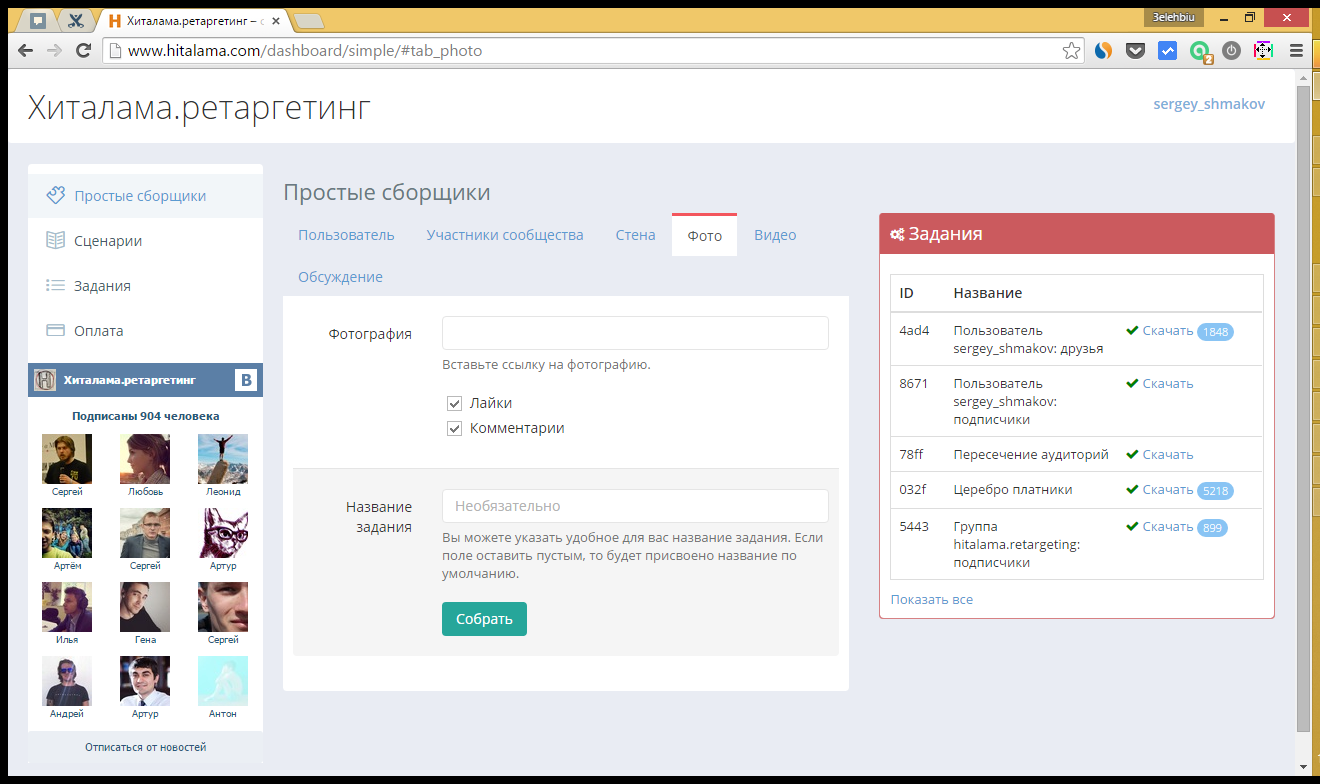Switch to Пользователь tab
The image size is (1320, 784).
click(346, 235)
